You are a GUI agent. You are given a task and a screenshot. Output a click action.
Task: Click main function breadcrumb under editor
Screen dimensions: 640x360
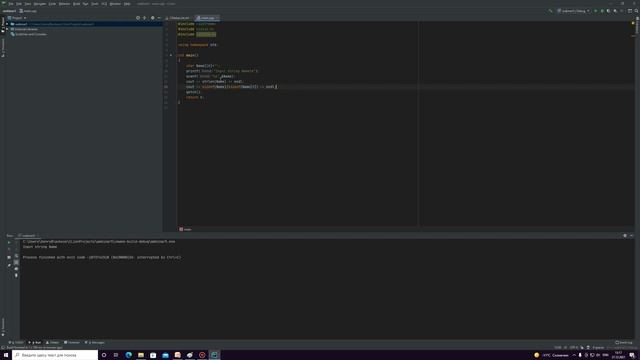click(x=185, y=229)
